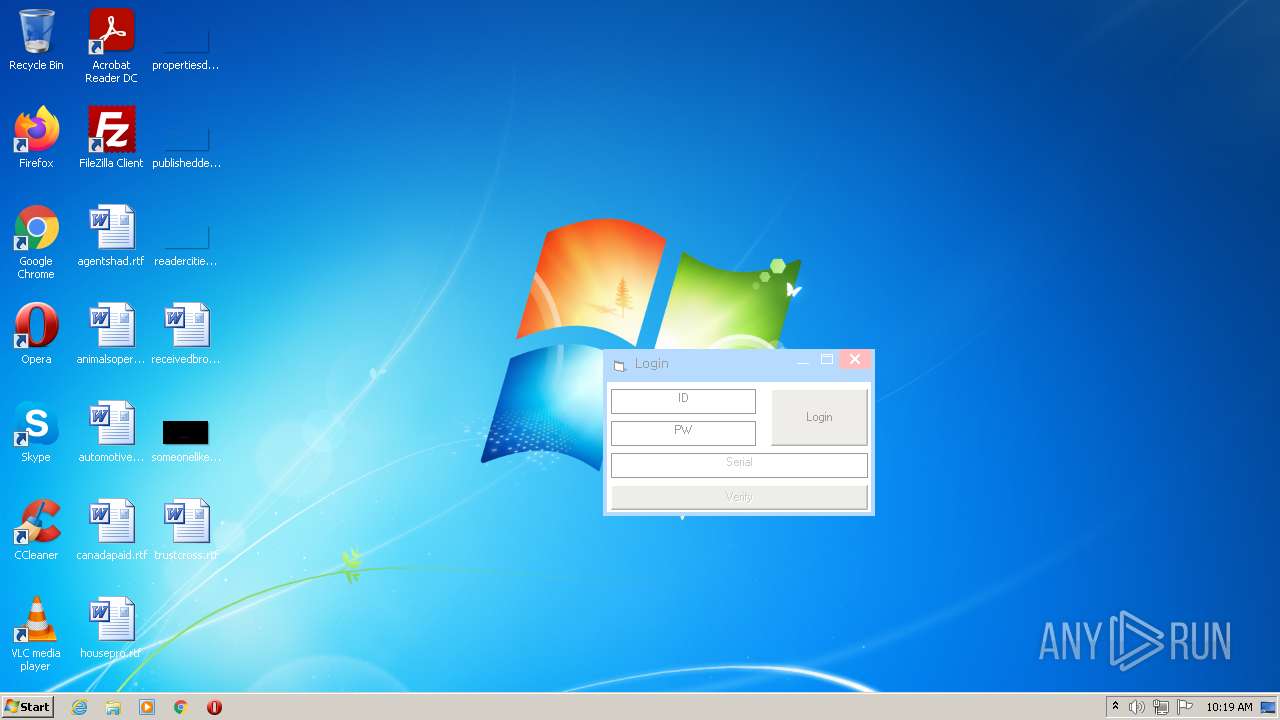Select the VLC media player shortcut
This screenshot has width=1280, height=720.
coord(36,634)
